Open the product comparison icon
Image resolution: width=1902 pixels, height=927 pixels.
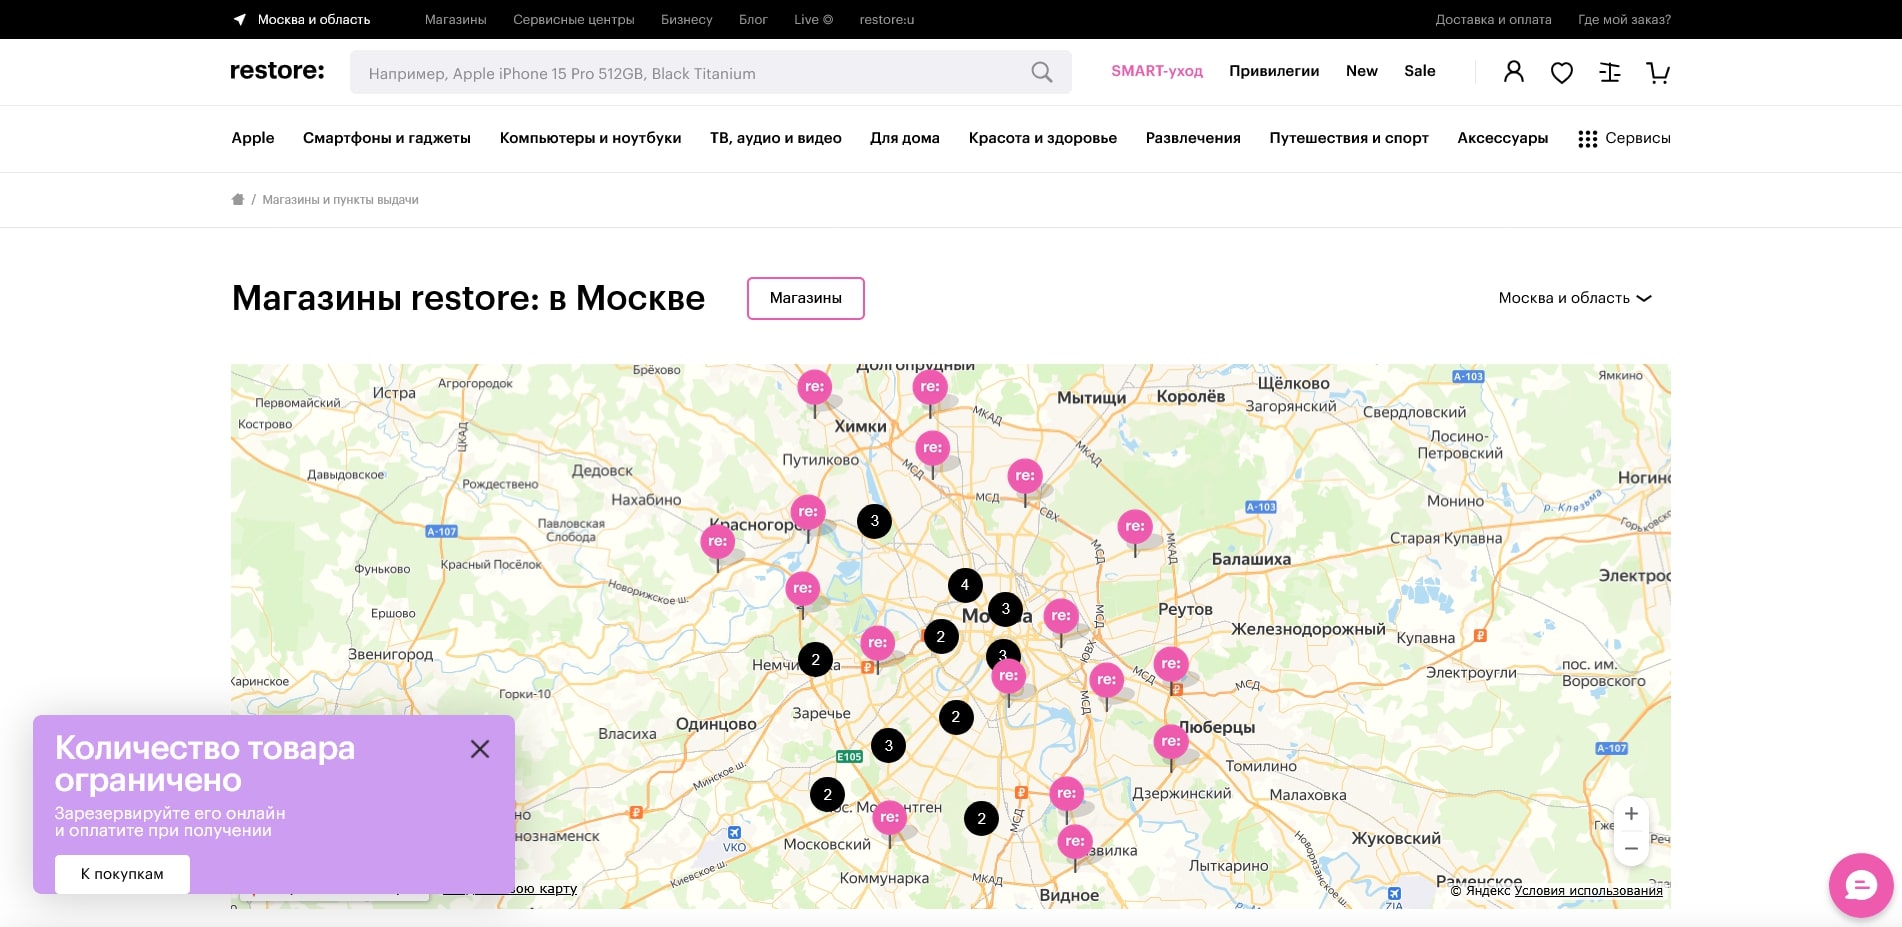click(1609, 72)
